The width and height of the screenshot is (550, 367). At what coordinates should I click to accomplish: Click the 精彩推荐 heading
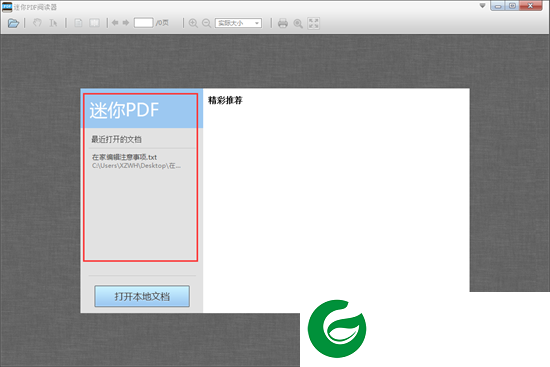tap(225, 100)
